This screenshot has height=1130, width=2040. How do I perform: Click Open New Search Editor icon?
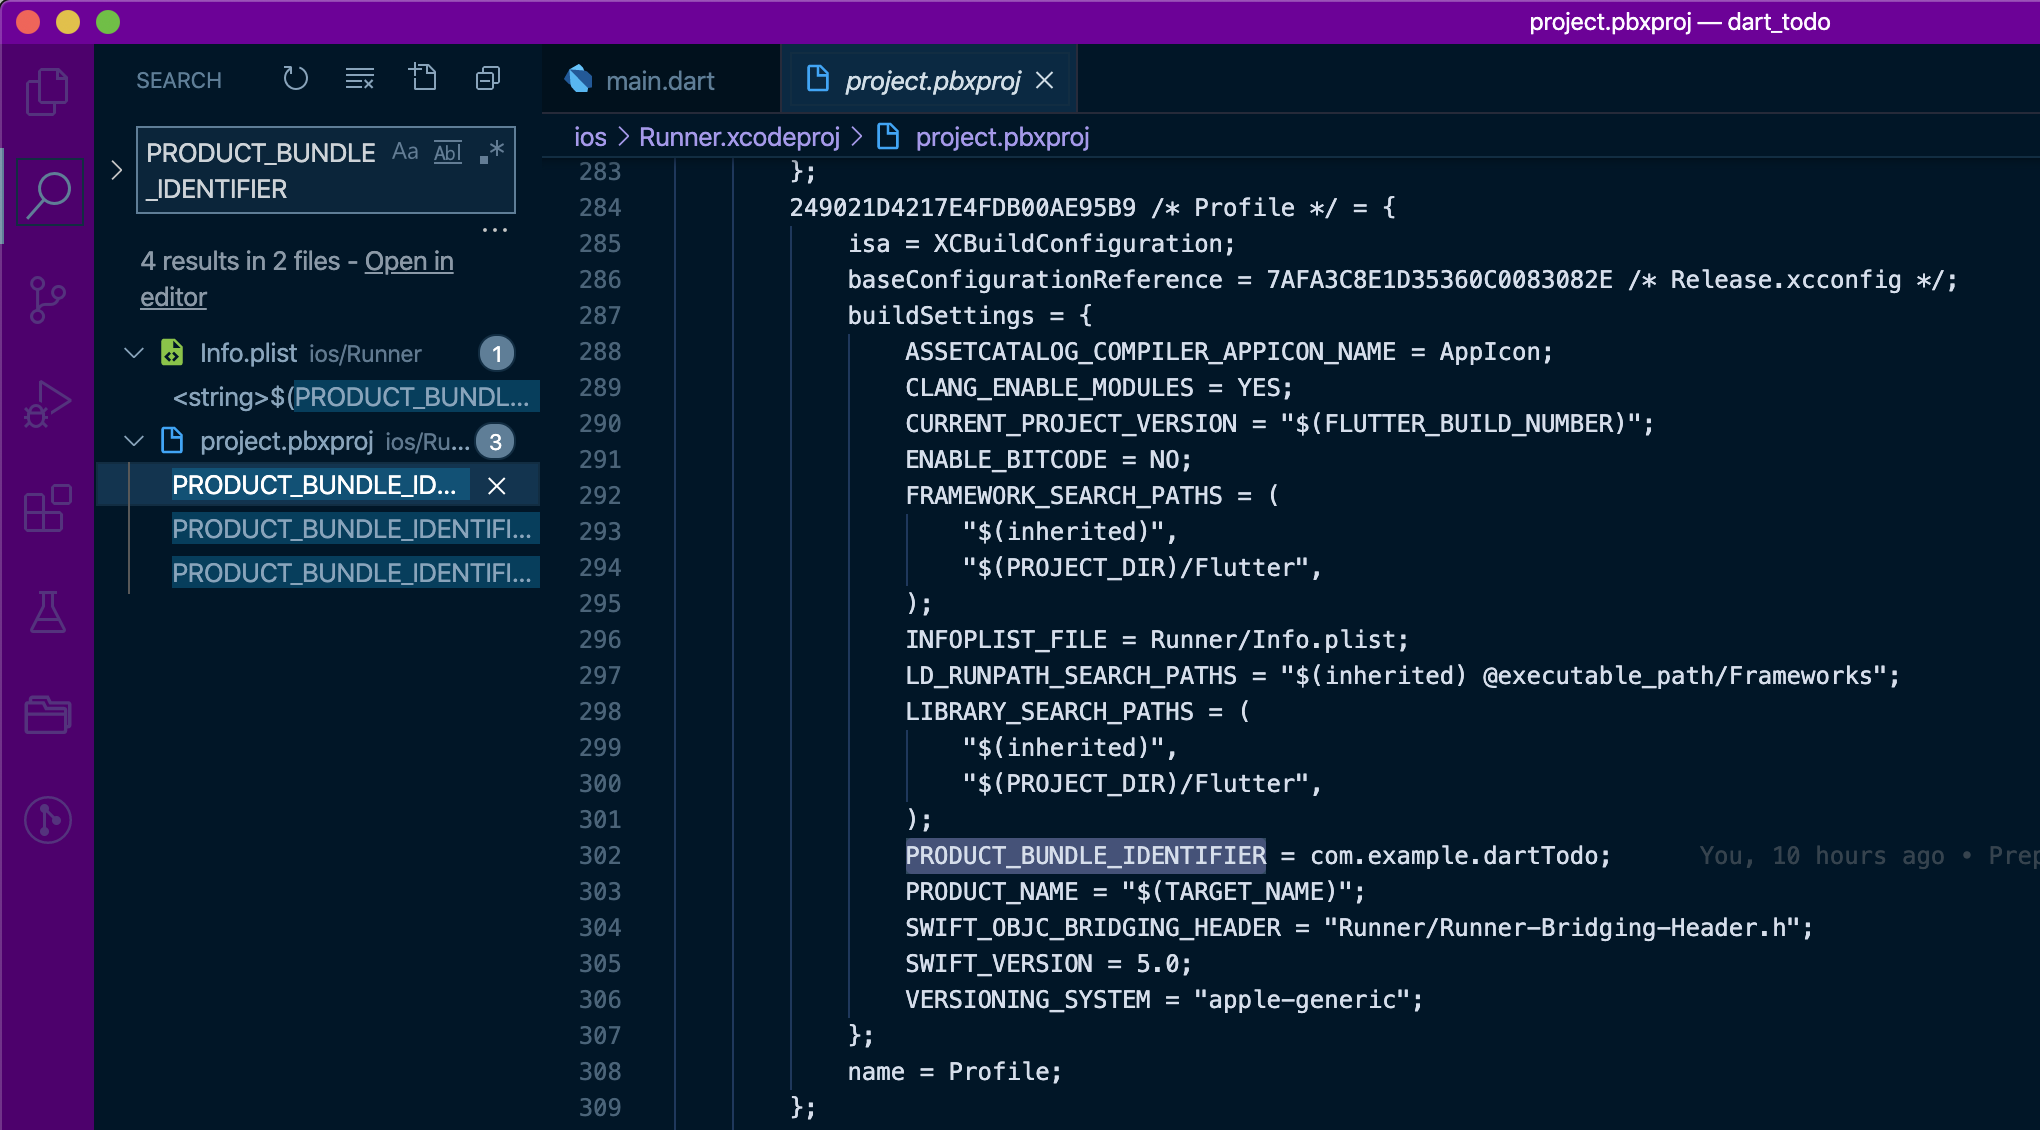(x=423, y=79)
